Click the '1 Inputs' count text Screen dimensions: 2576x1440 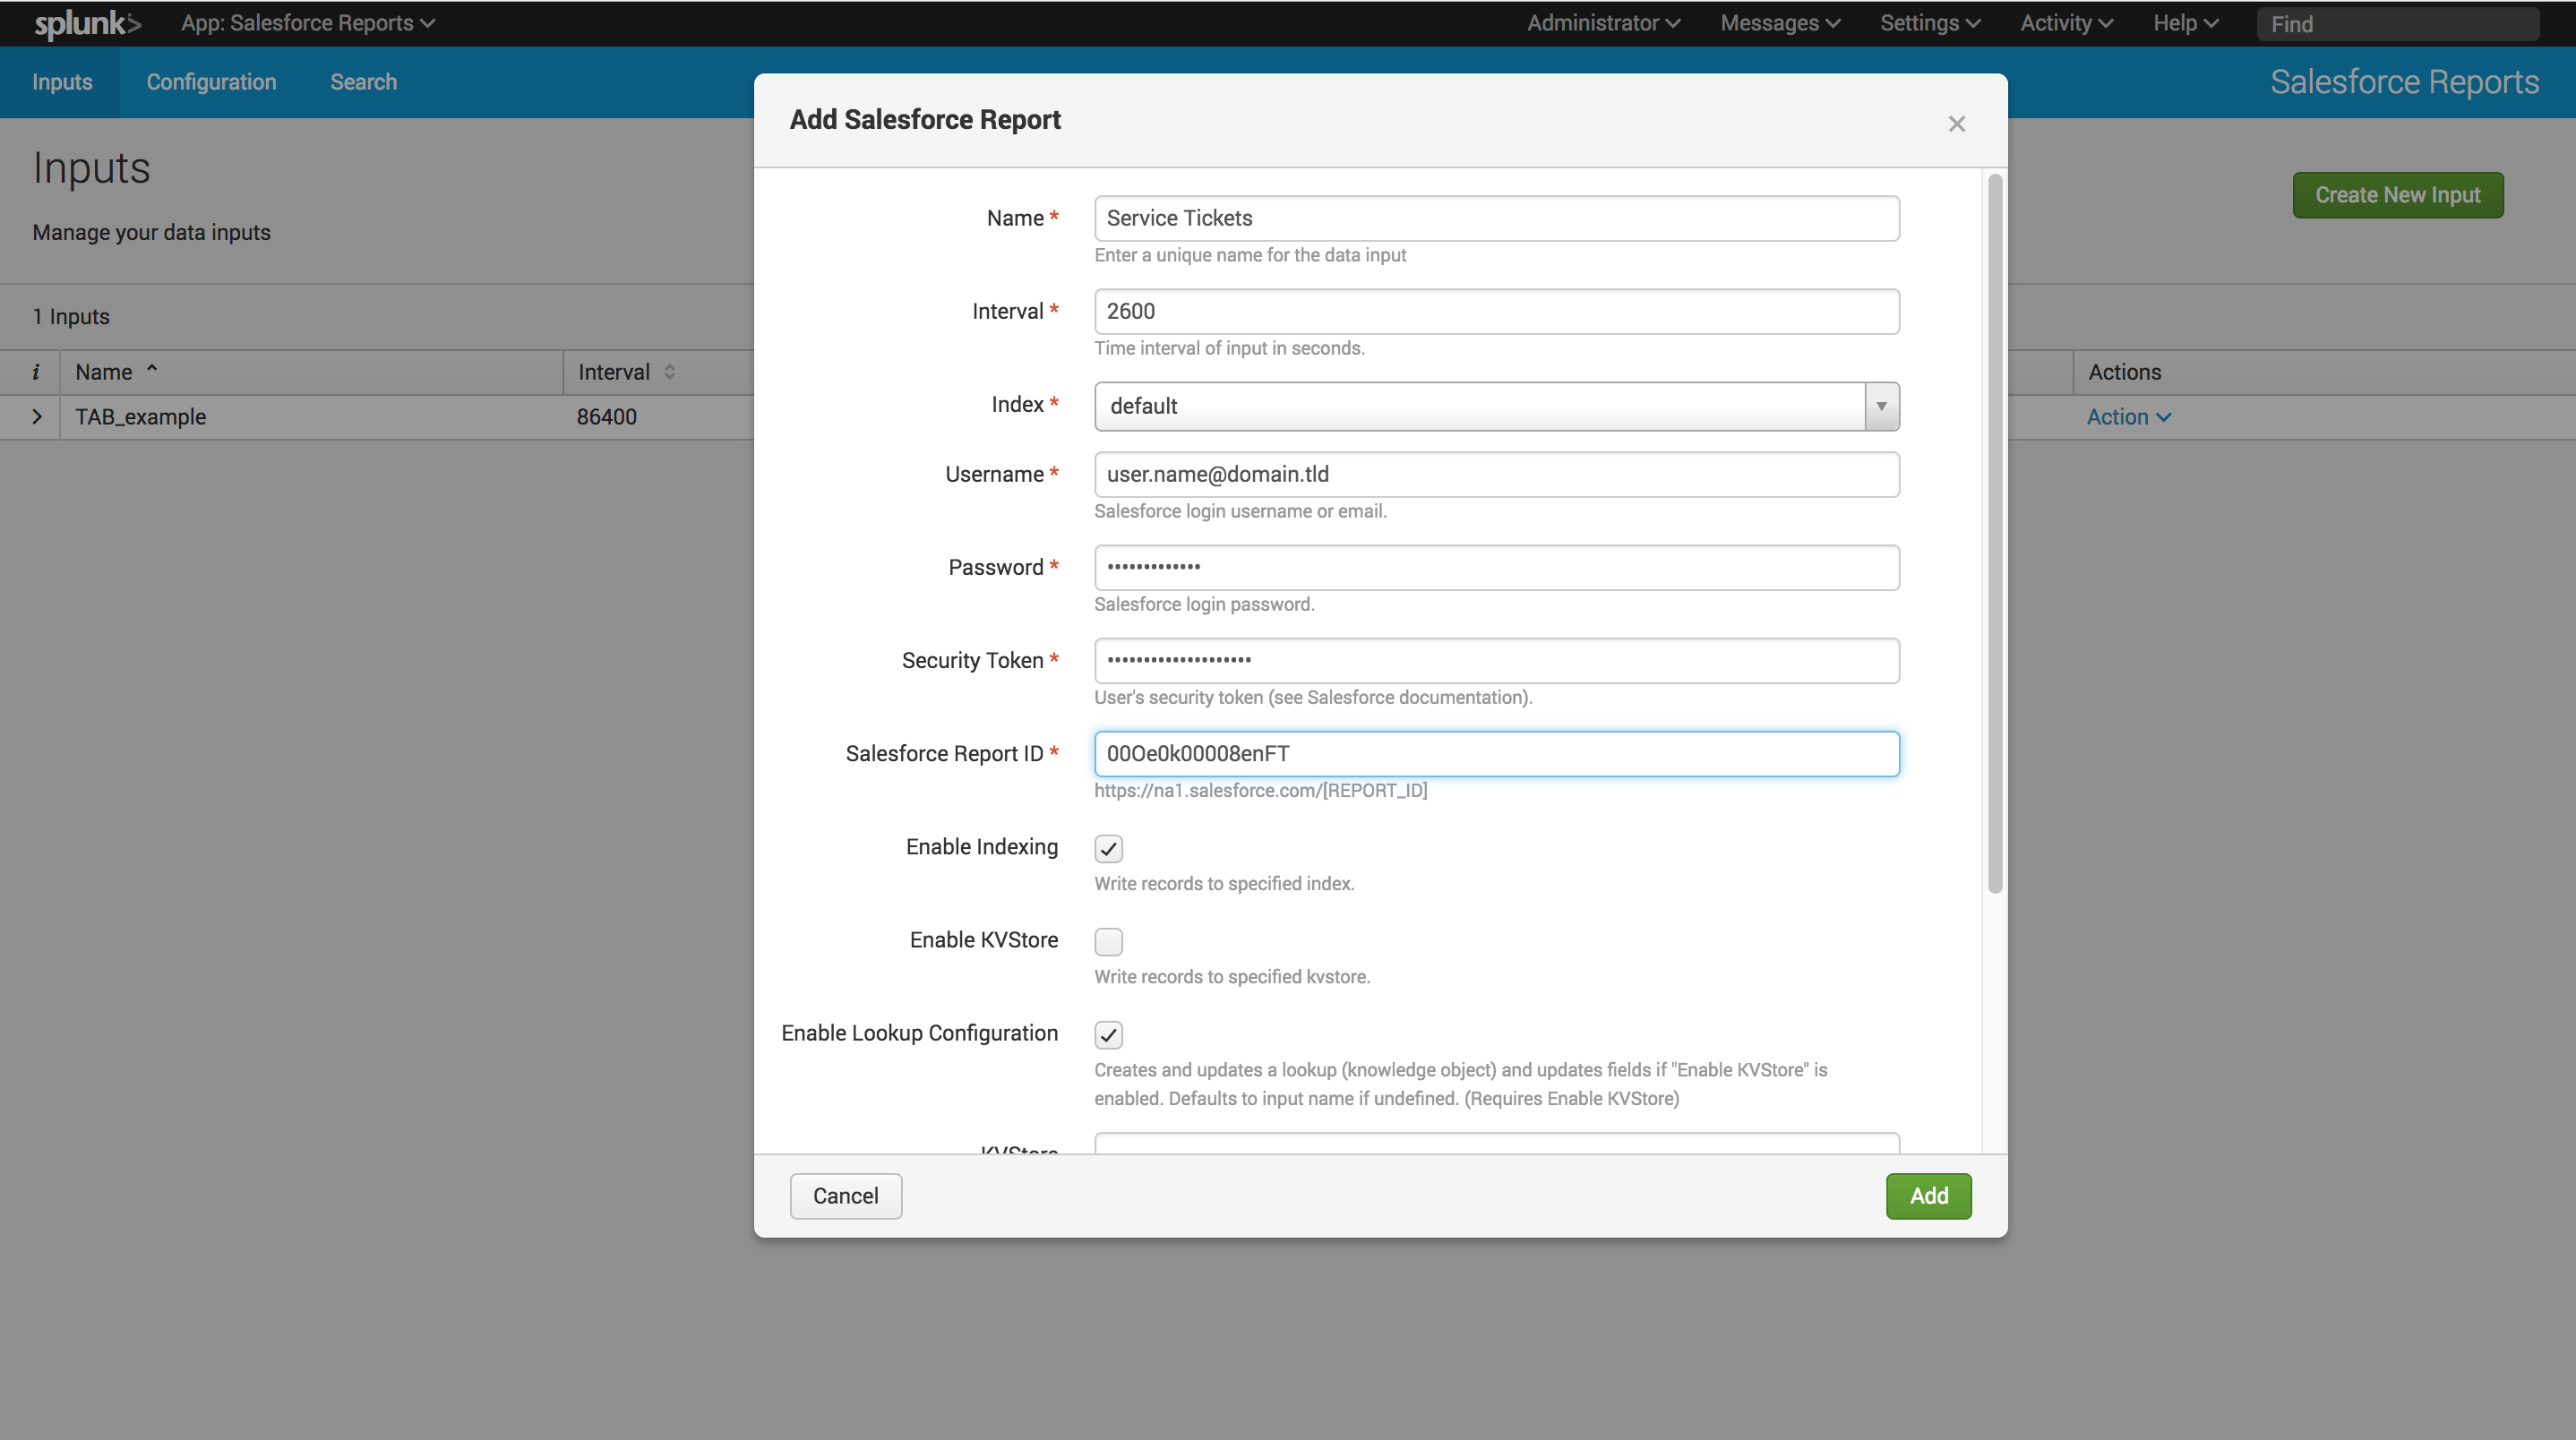coord(71,317)
